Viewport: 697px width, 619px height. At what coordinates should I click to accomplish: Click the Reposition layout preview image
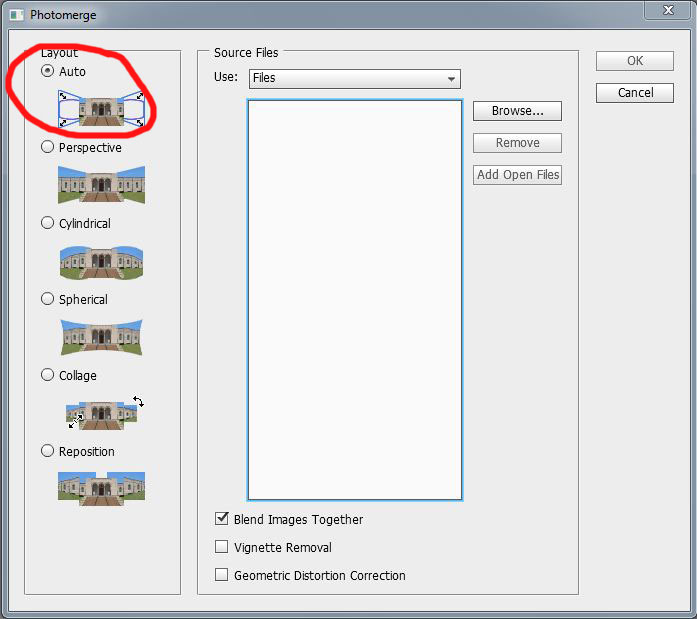[x=101, y=488]
